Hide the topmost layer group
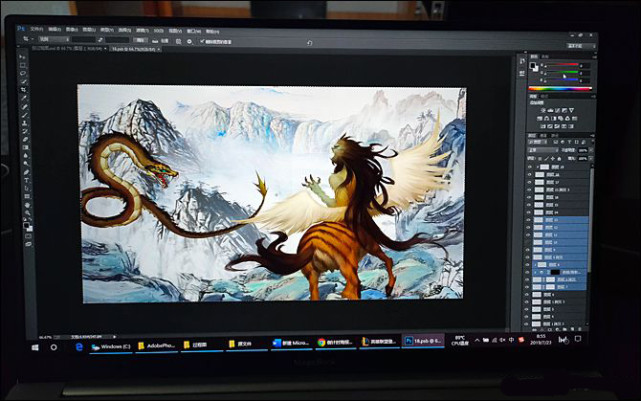The height and width of the screenshot is (401, 641). pos(529,167)
